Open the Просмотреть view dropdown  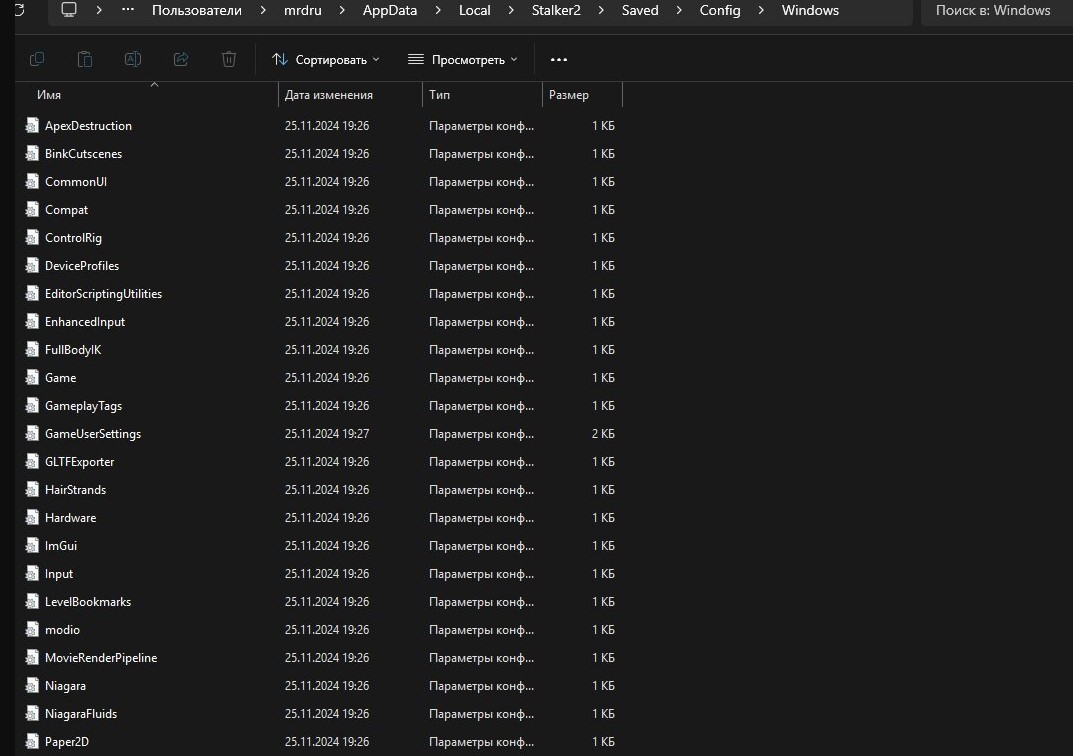(463, 60)
